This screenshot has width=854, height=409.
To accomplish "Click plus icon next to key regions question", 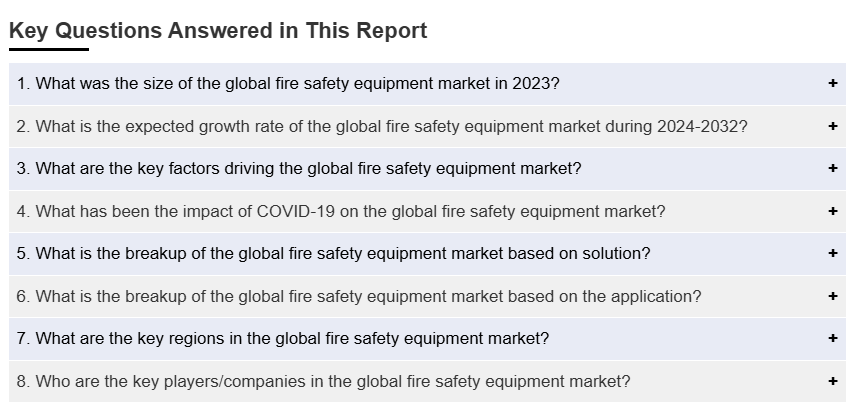I will click(832, 338).
